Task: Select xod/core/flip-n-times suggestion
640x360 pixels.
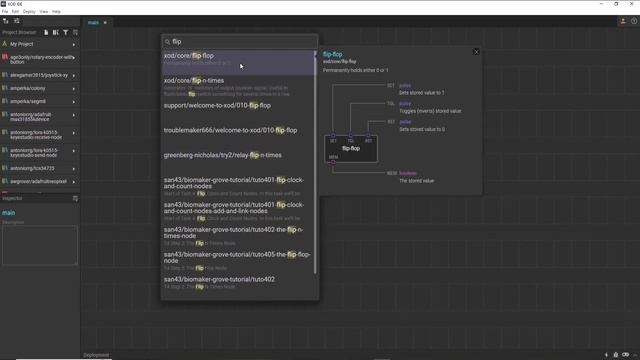Action: point(238,87)
